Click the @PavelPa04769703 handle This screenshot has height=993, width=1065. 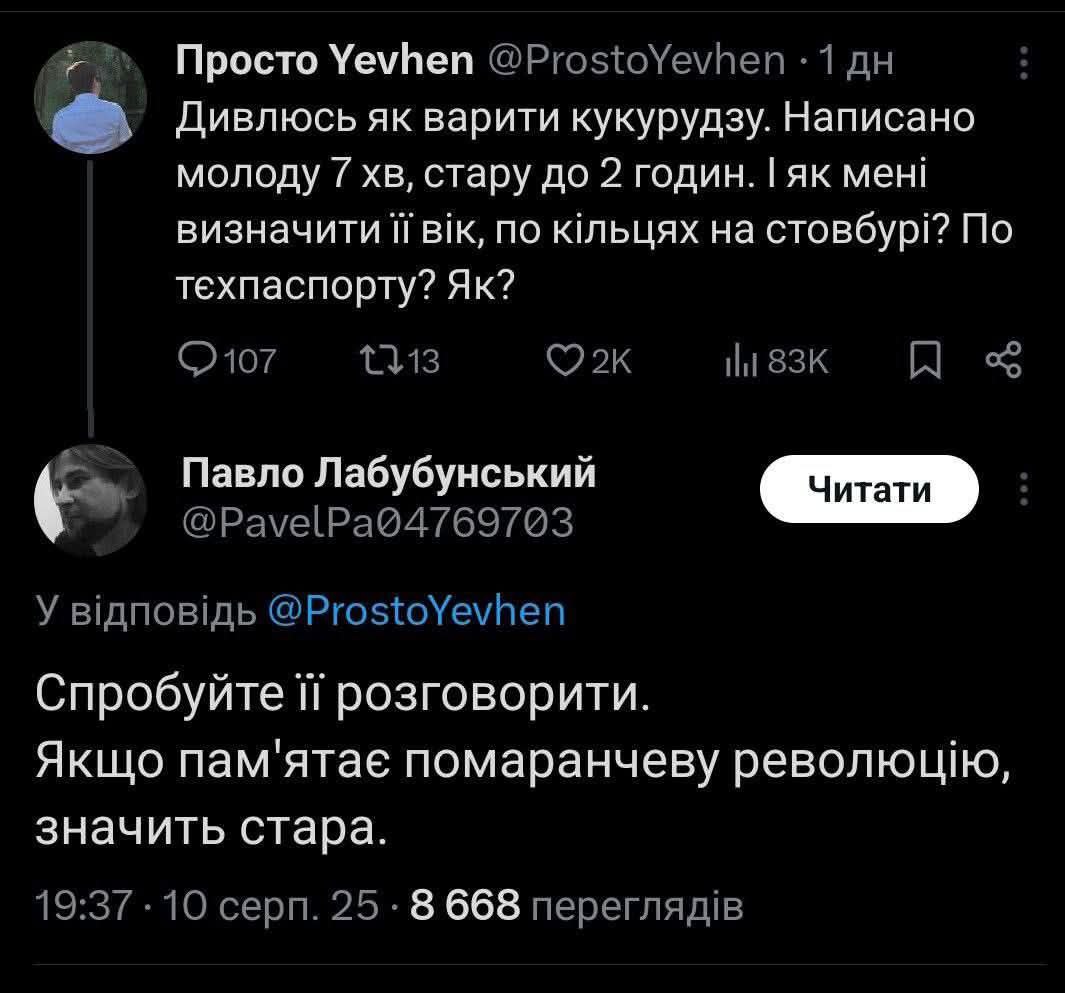tap(378, 520)
